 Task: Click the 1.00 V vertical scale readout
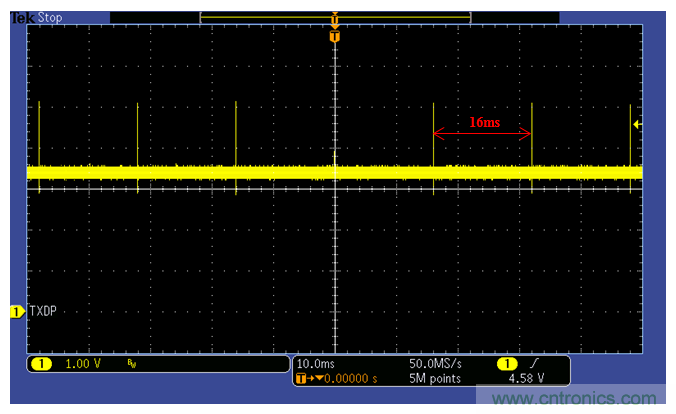pyautogui.click(x=83, y=364)
